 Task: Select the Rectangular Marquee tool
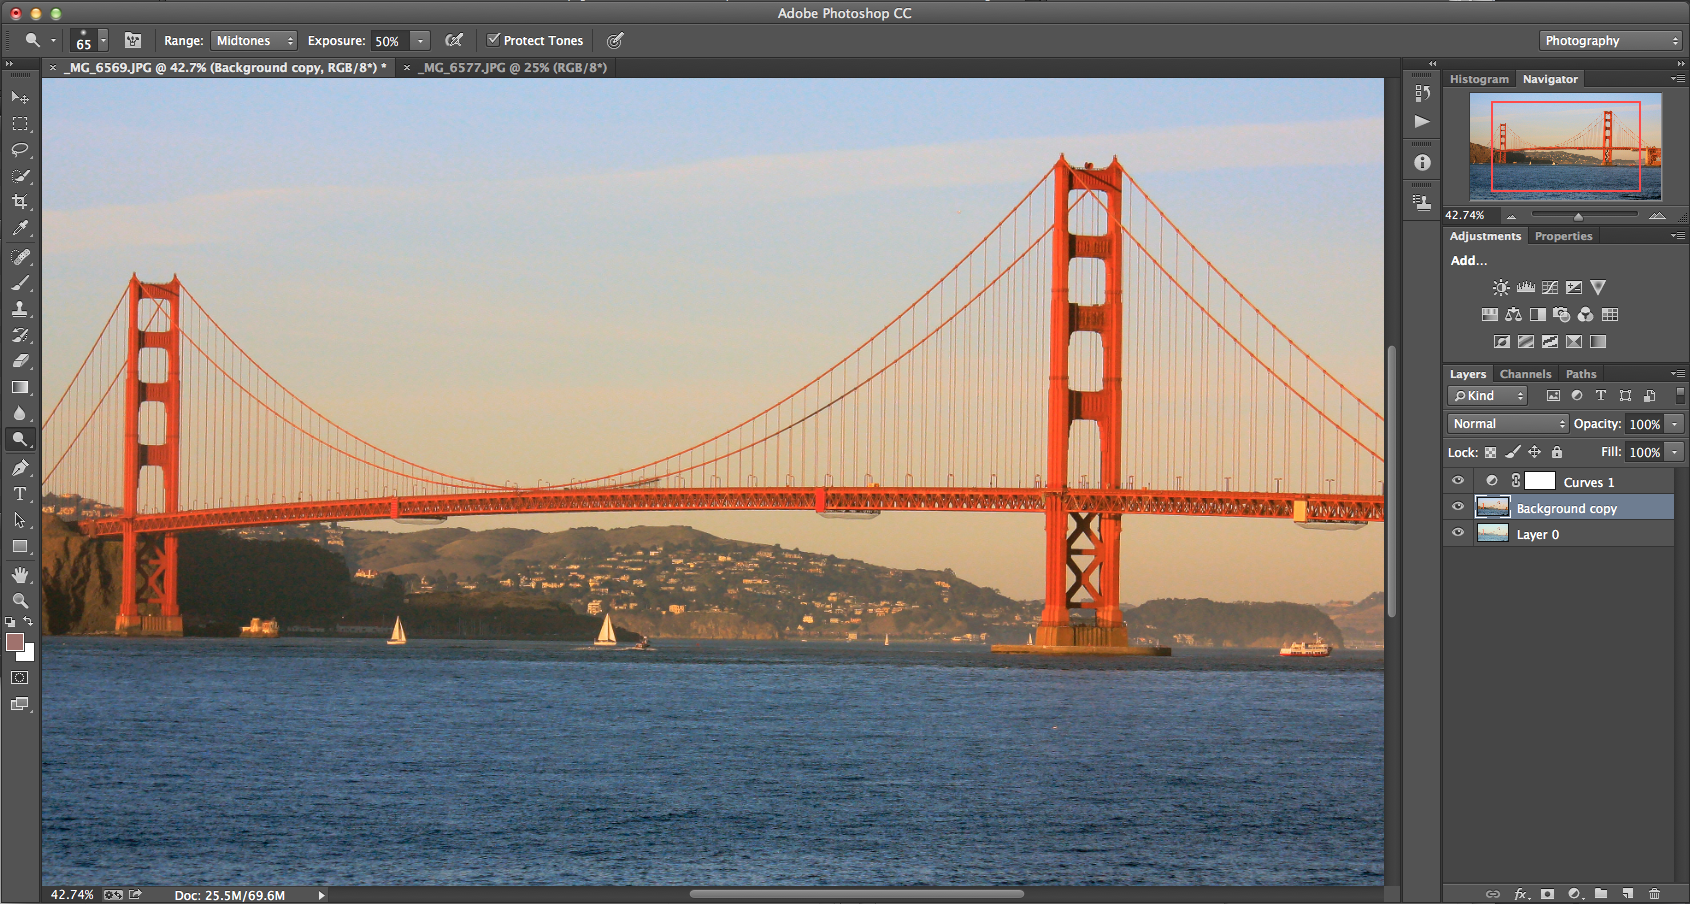20,124
